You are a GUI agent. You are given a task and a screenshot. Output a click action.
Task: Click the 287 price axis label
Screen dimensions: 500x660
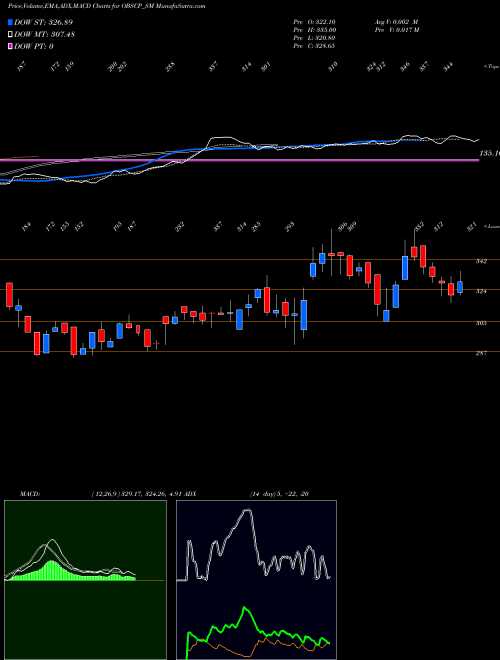click(481, 353)
